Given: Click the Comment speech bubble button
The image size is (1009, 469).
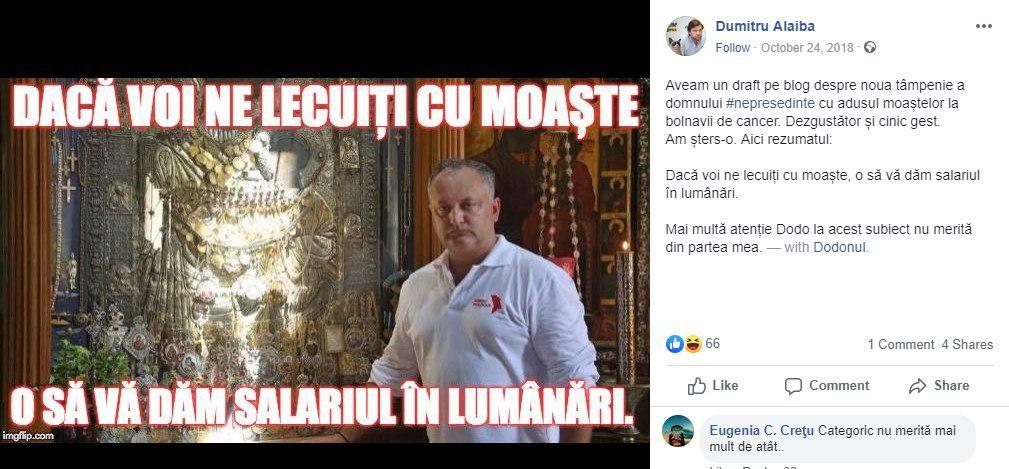Looking at the screenshot, I should coord(827,386).
